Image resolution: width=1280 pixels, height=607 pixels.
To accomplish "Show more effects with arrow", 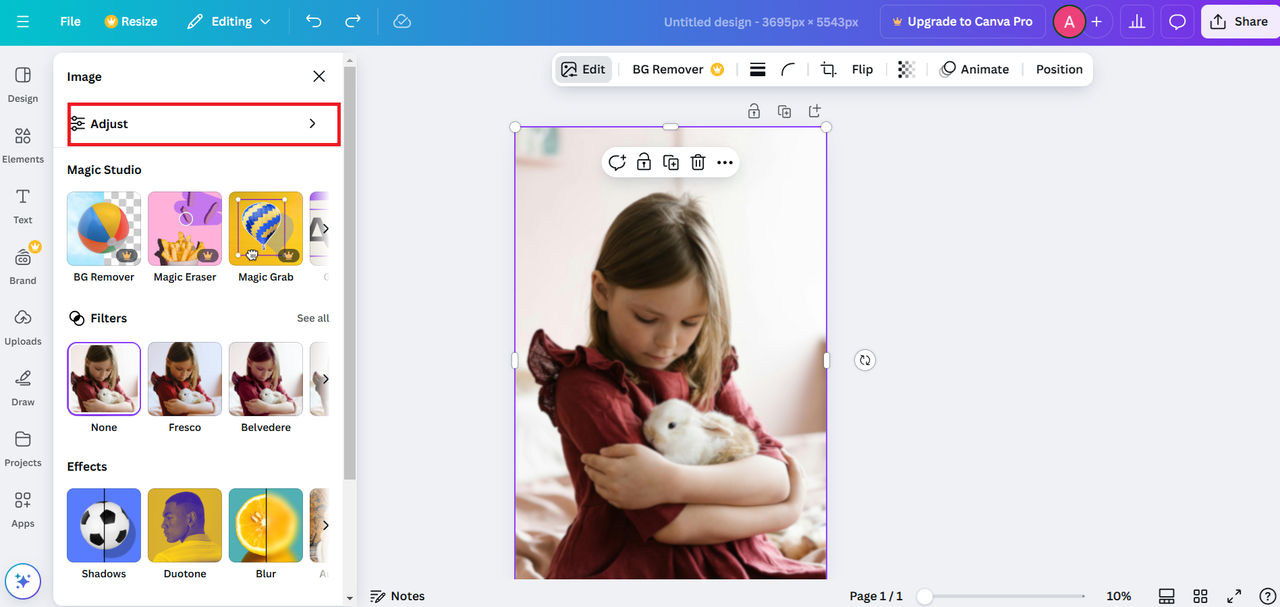I will pos(324,525).
